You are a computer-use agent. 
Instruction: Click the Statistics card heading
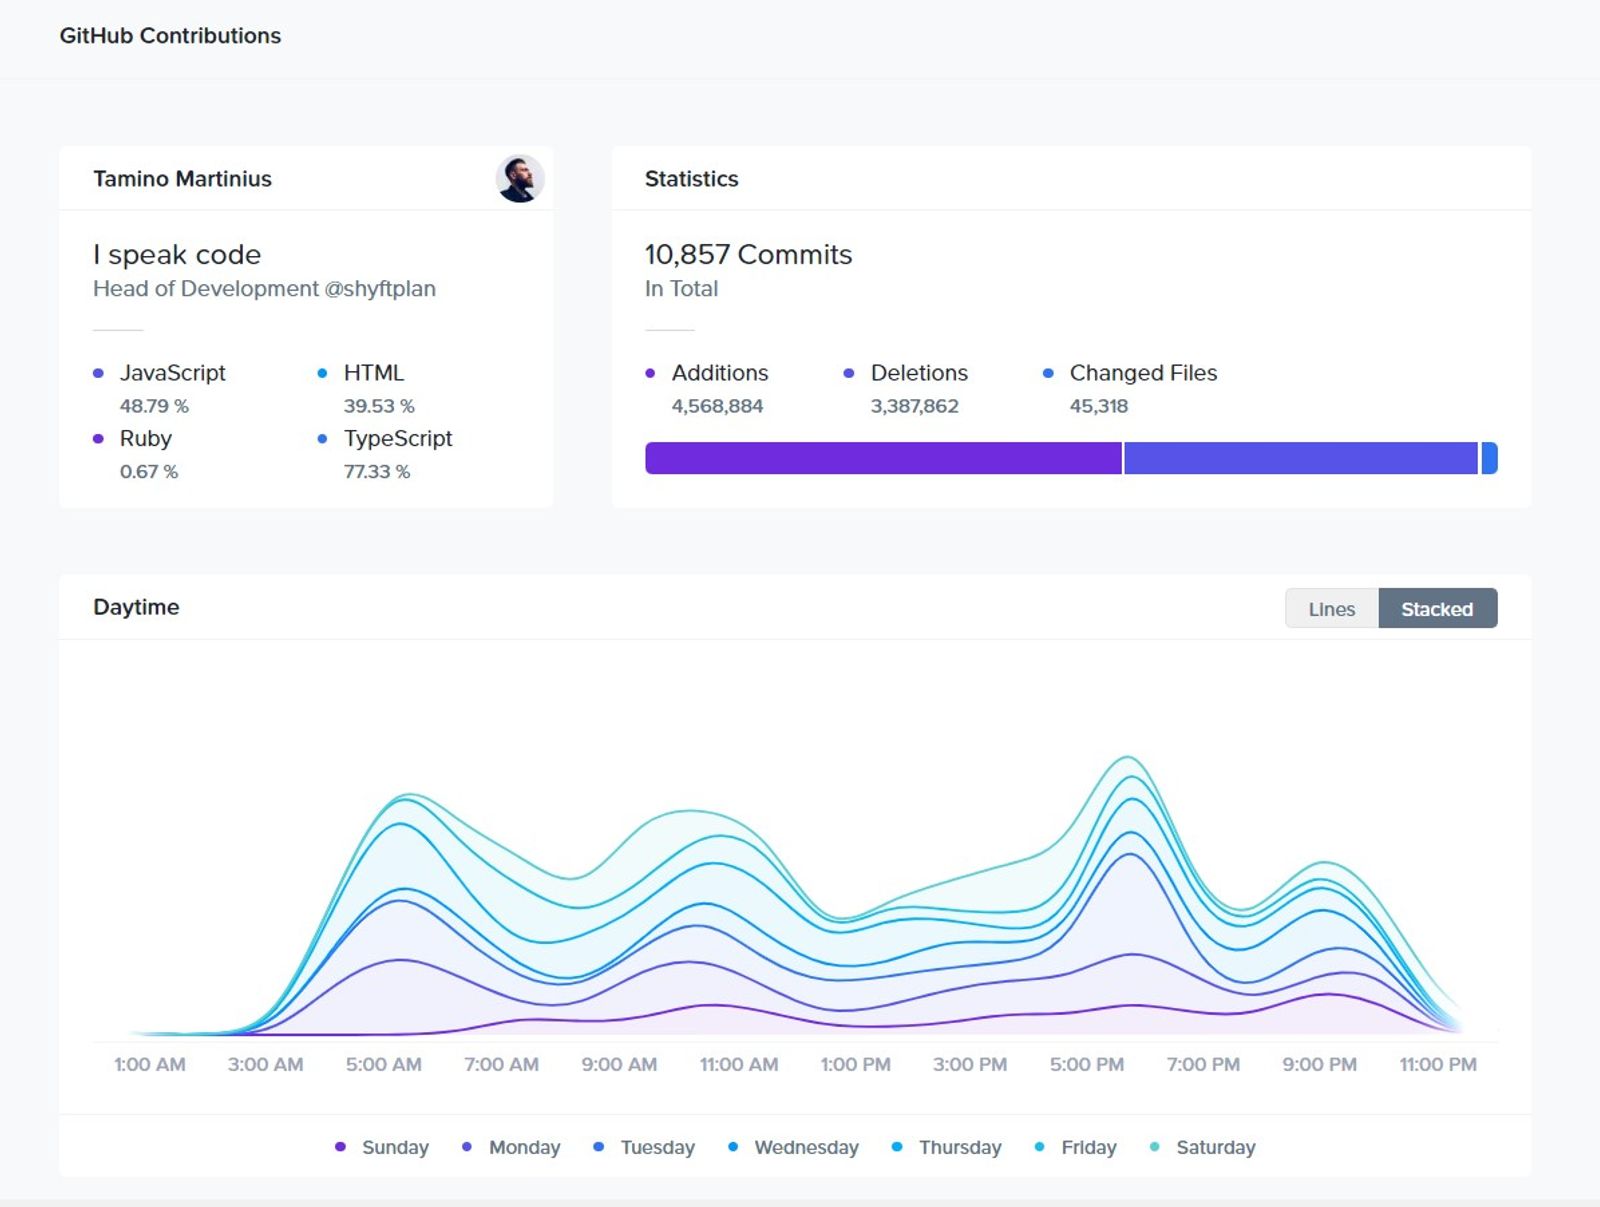[x=691, y=179]
